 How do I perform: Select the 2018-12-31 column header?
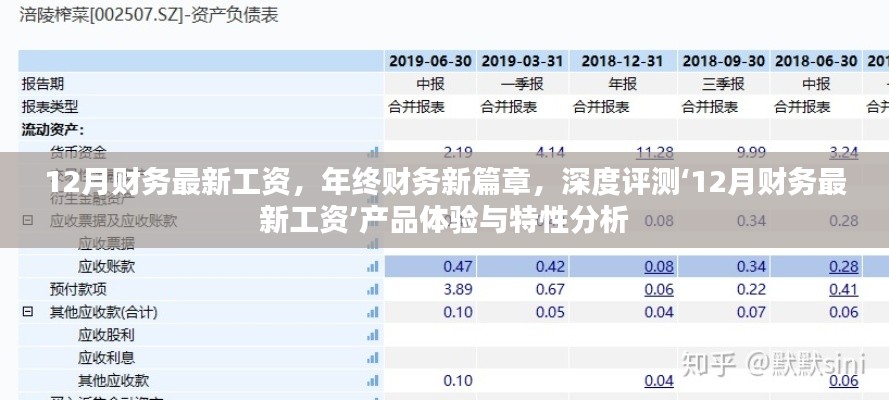(x=622, y=60)
